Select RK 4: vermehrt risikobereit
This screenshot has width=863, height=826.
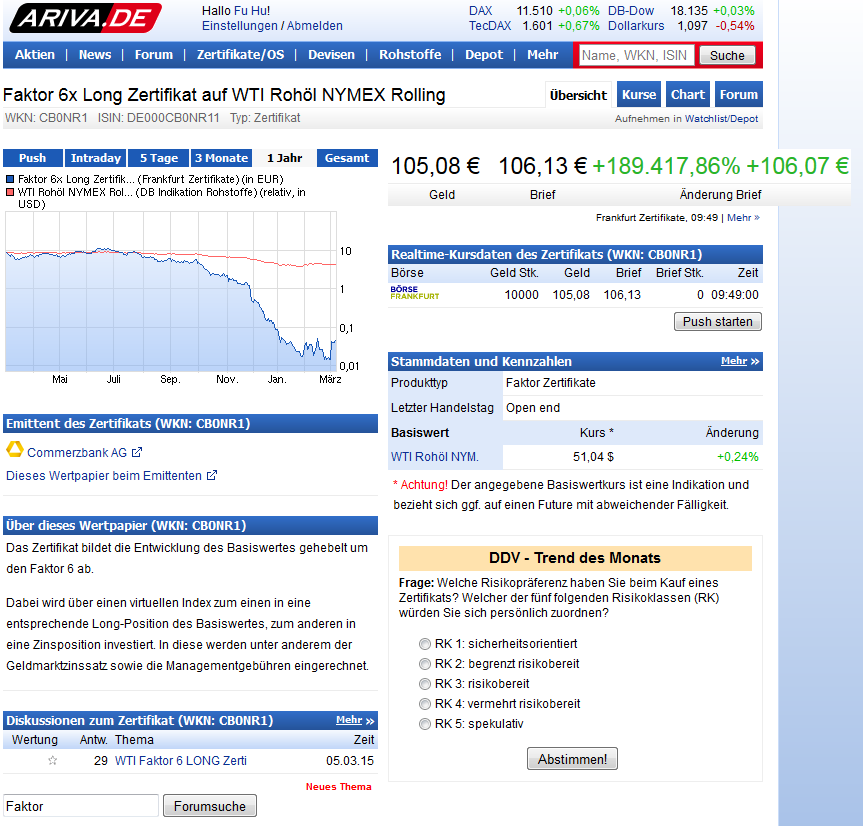(424, 704)
